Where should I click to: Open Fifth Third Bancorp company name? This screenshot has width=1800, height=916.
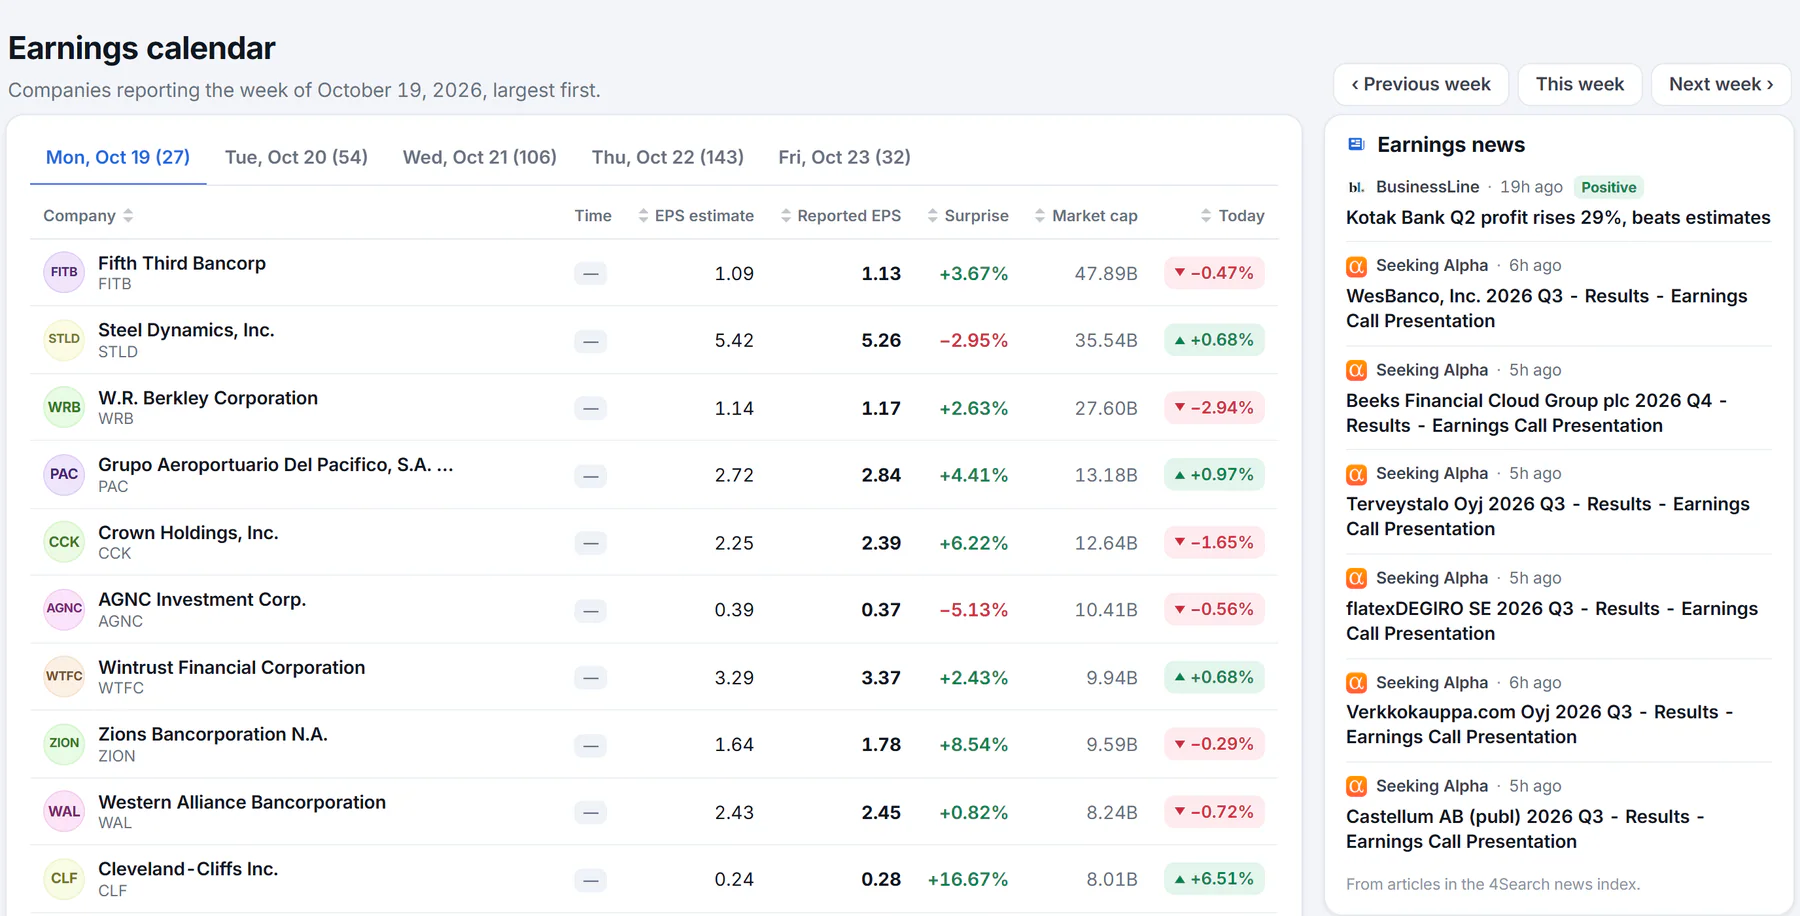182,263
